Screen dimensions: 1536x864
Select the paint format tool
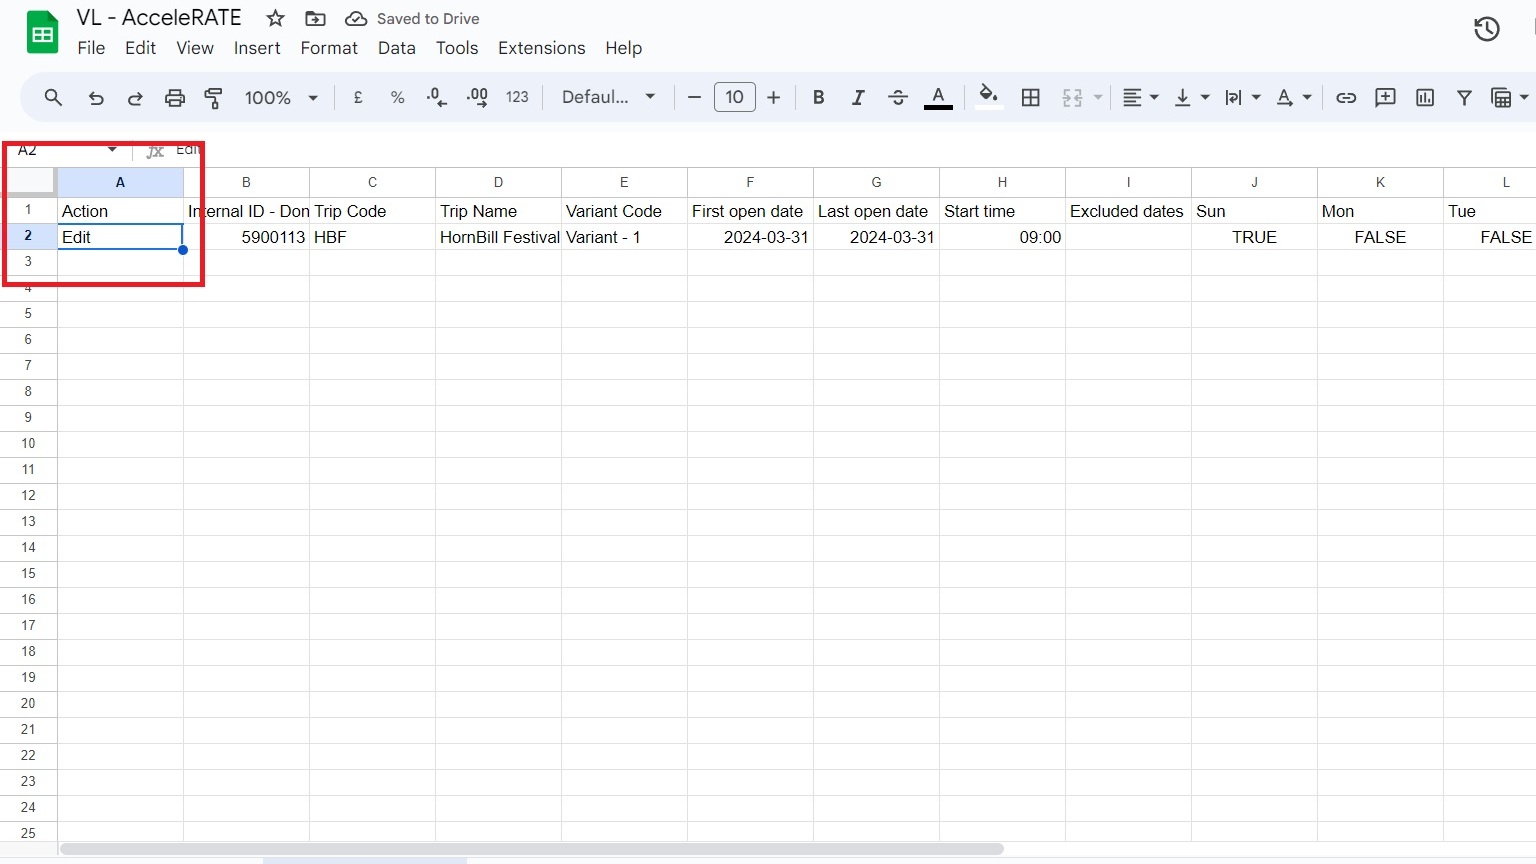[x=213, y=97]
